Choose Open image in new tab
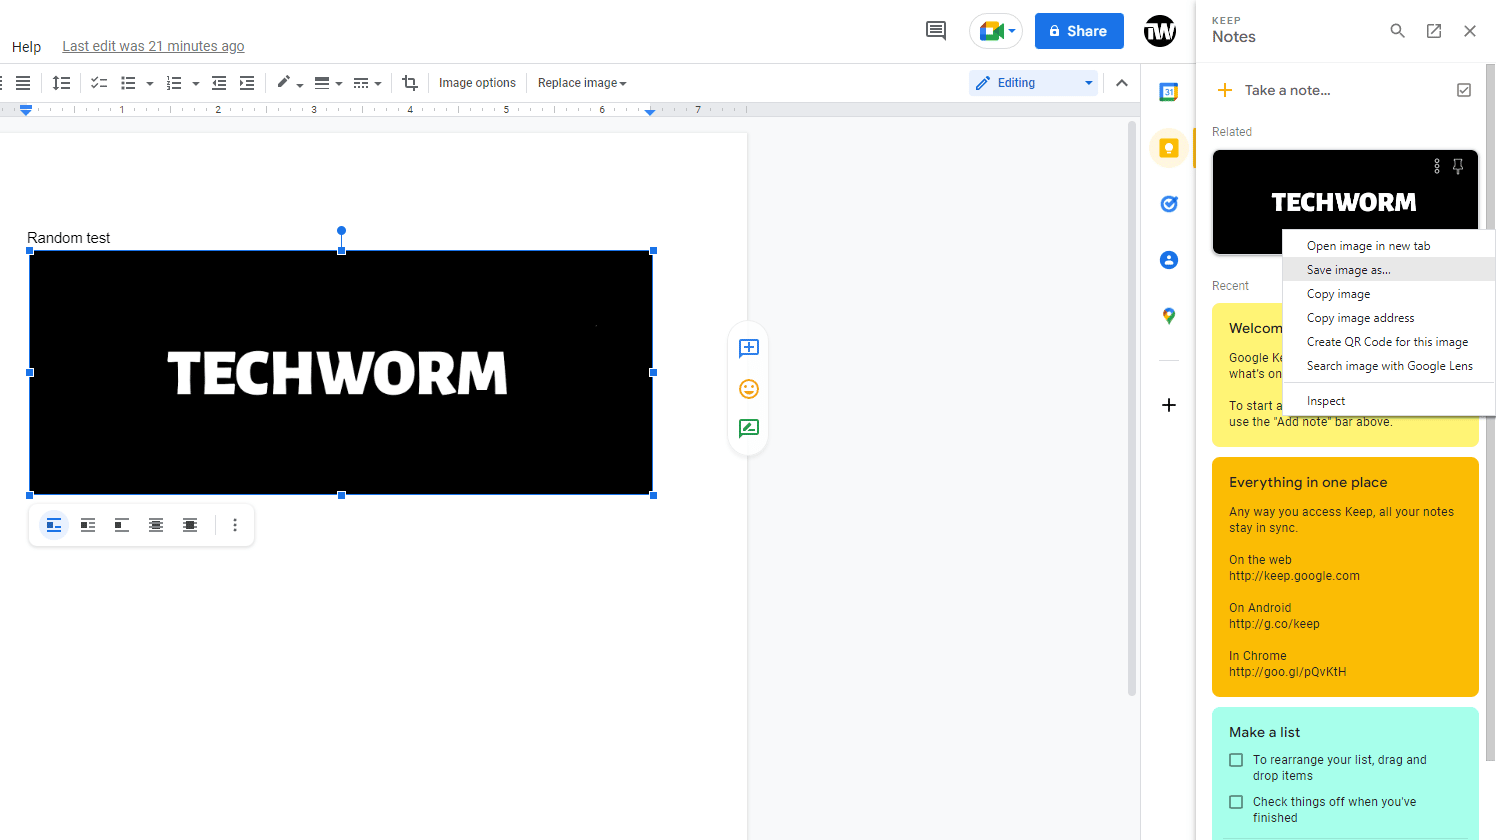The height and width of the screenshot is (840, 1496). pyautogui.click(x=1388, y=246)
